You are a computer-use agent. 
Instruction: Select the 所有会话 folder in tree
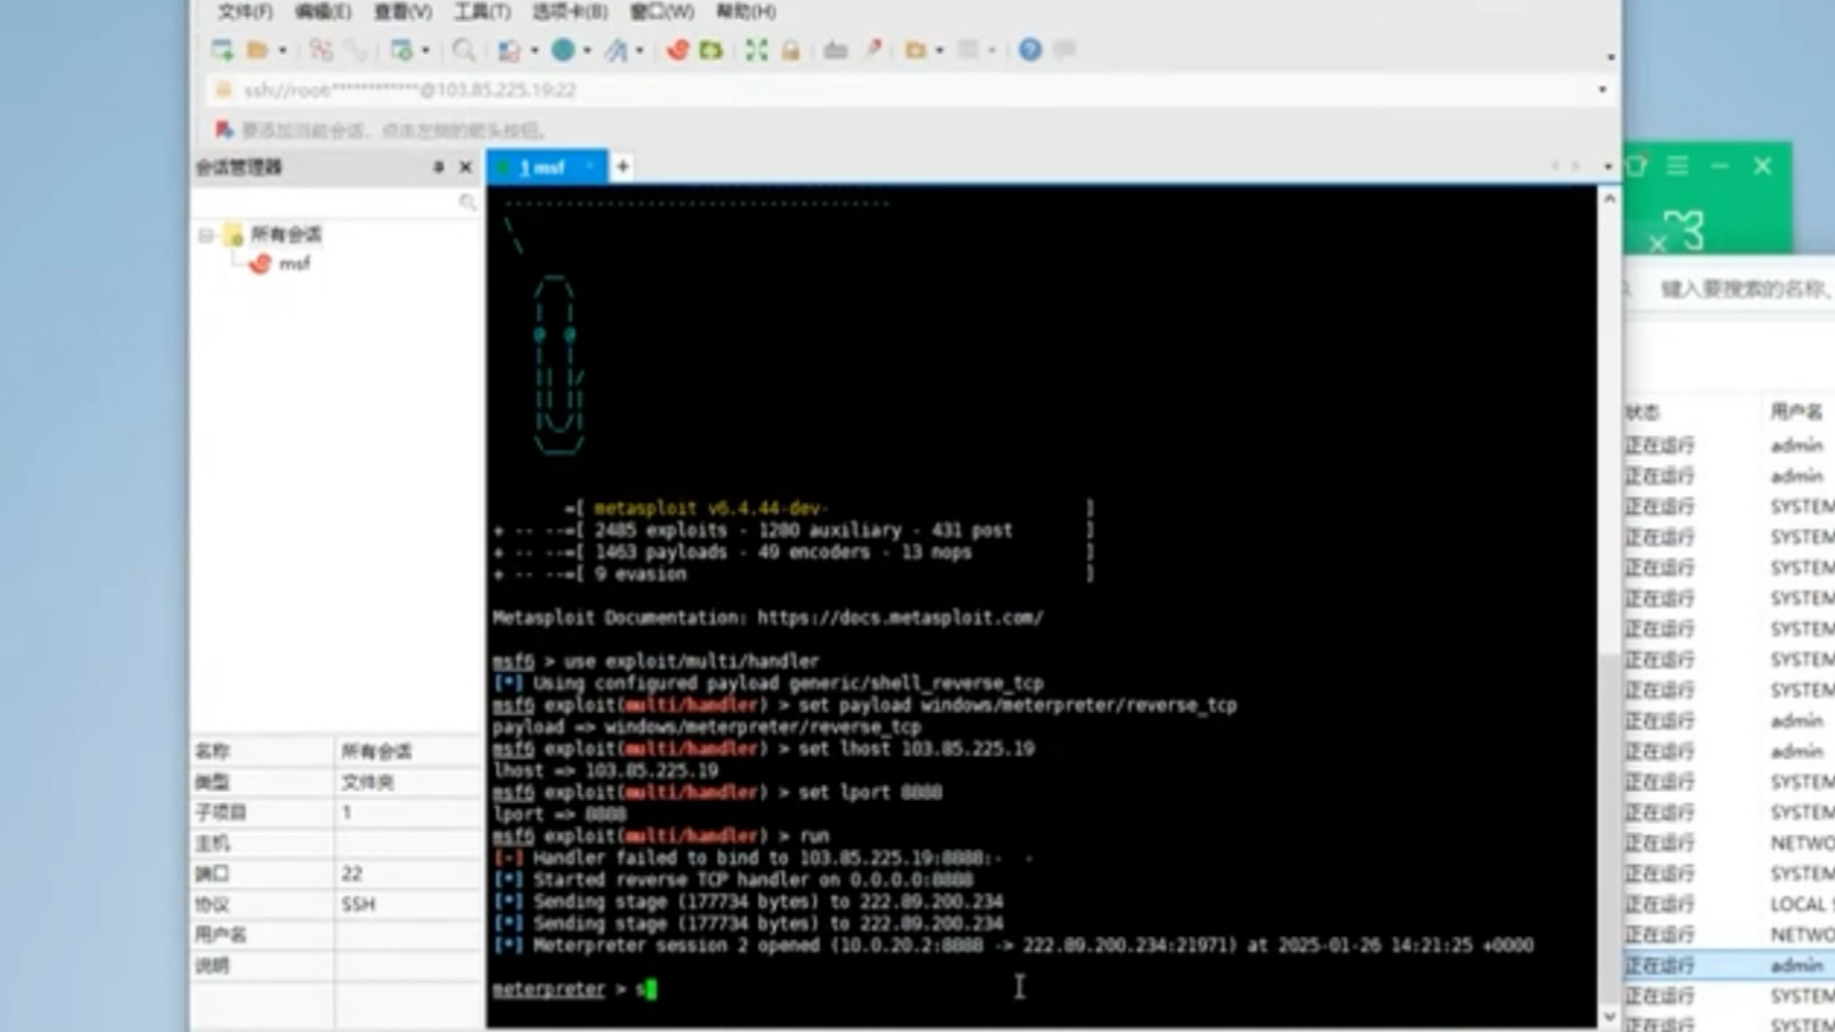[286, 235]
